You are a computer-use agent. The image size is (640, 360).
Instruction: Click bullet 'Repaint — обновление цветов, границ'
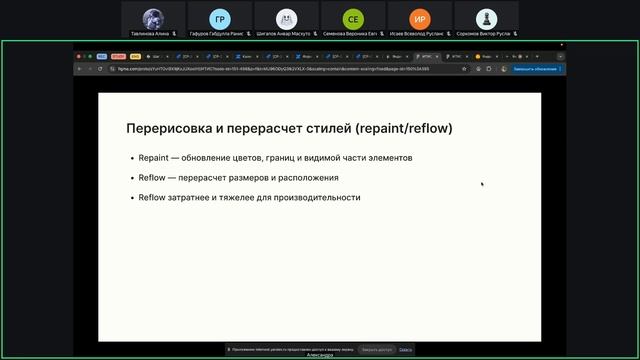[275, 158]
